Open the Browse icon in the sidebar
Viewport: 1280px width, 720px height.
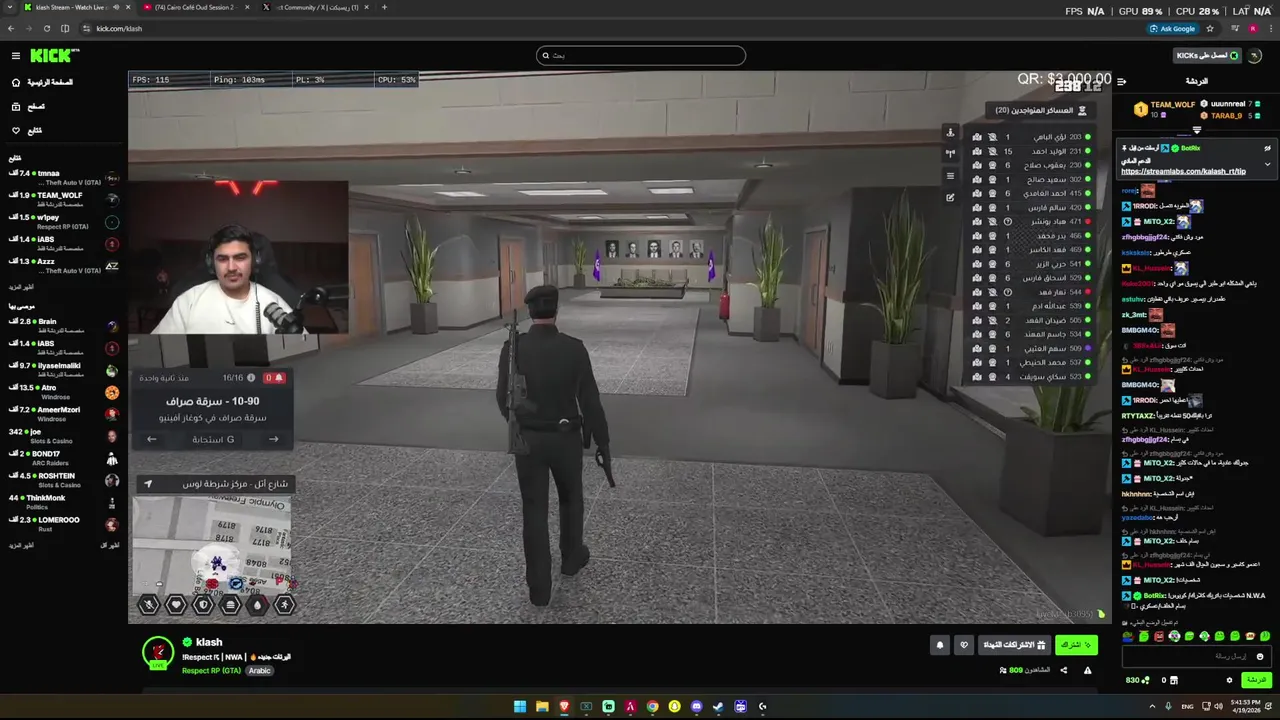(x=16, y=106)
